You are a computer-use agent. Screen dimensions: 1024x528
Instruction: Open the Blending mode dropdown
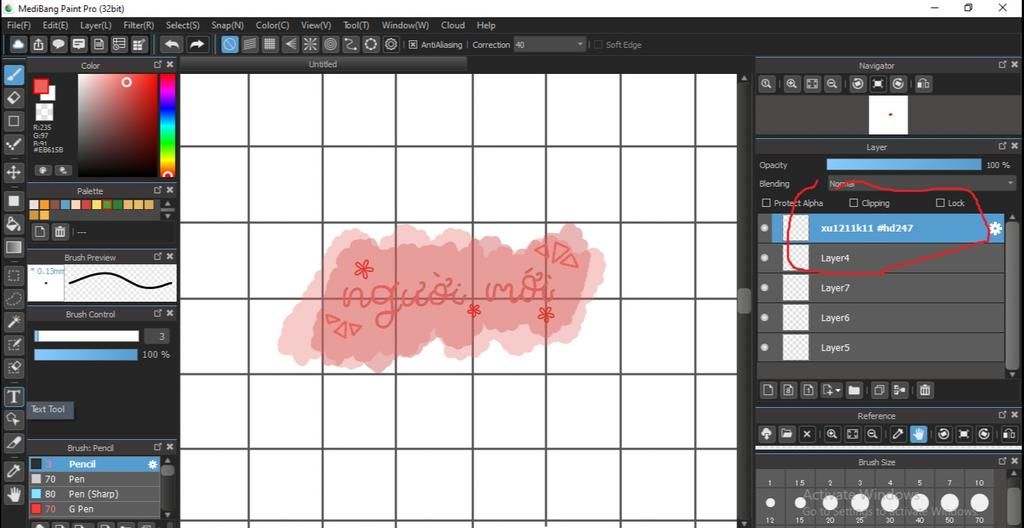click(x=922, y=184)
